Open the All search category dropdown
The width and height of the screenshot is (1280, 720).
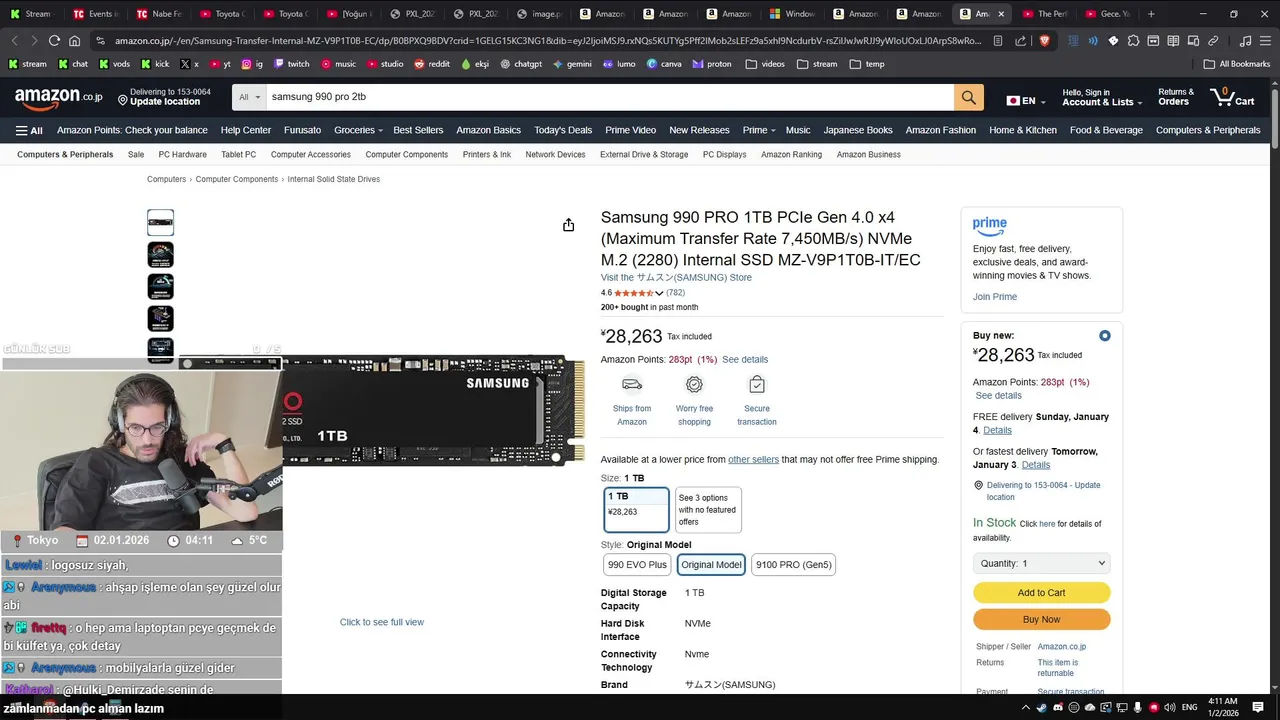point(249,97)
